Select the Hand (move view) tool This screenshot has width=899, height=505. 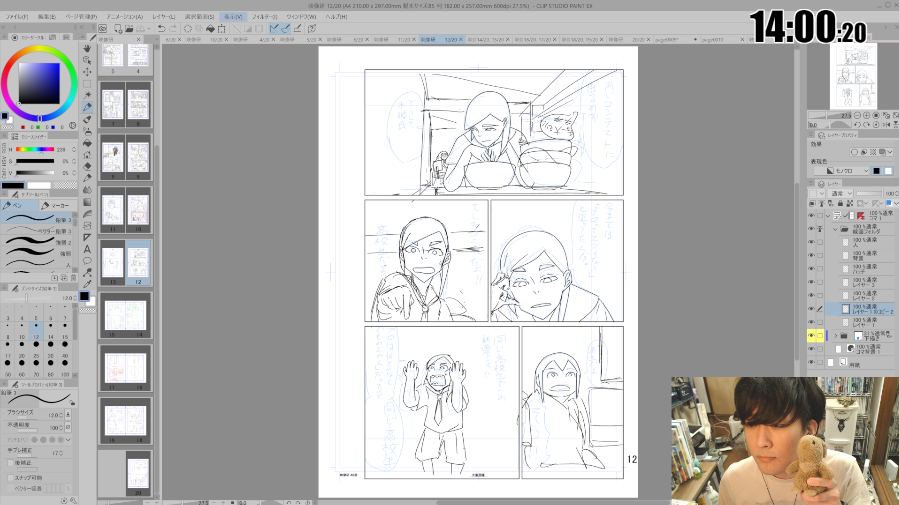(87, 49)
